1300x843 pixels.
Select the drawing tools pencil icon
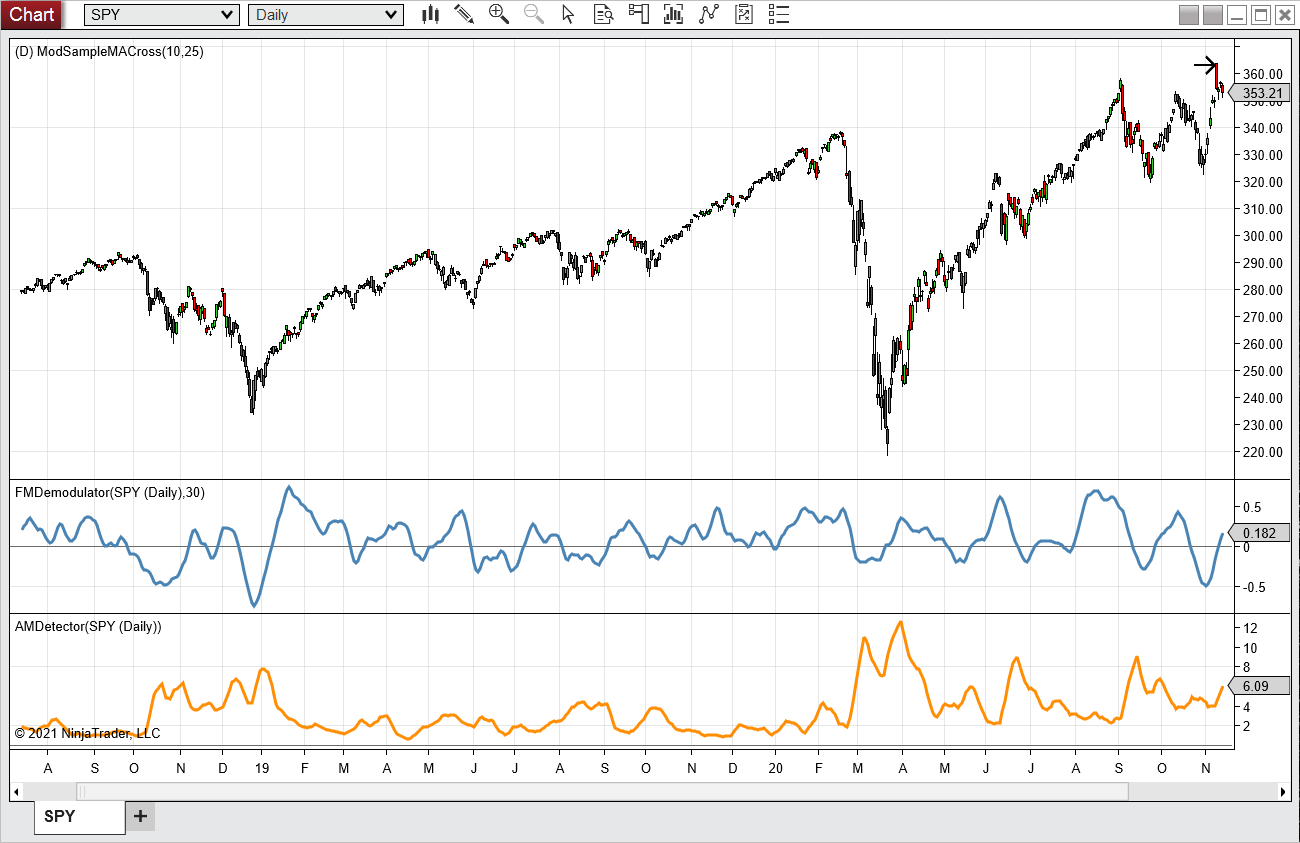click(x=464, y=14)
